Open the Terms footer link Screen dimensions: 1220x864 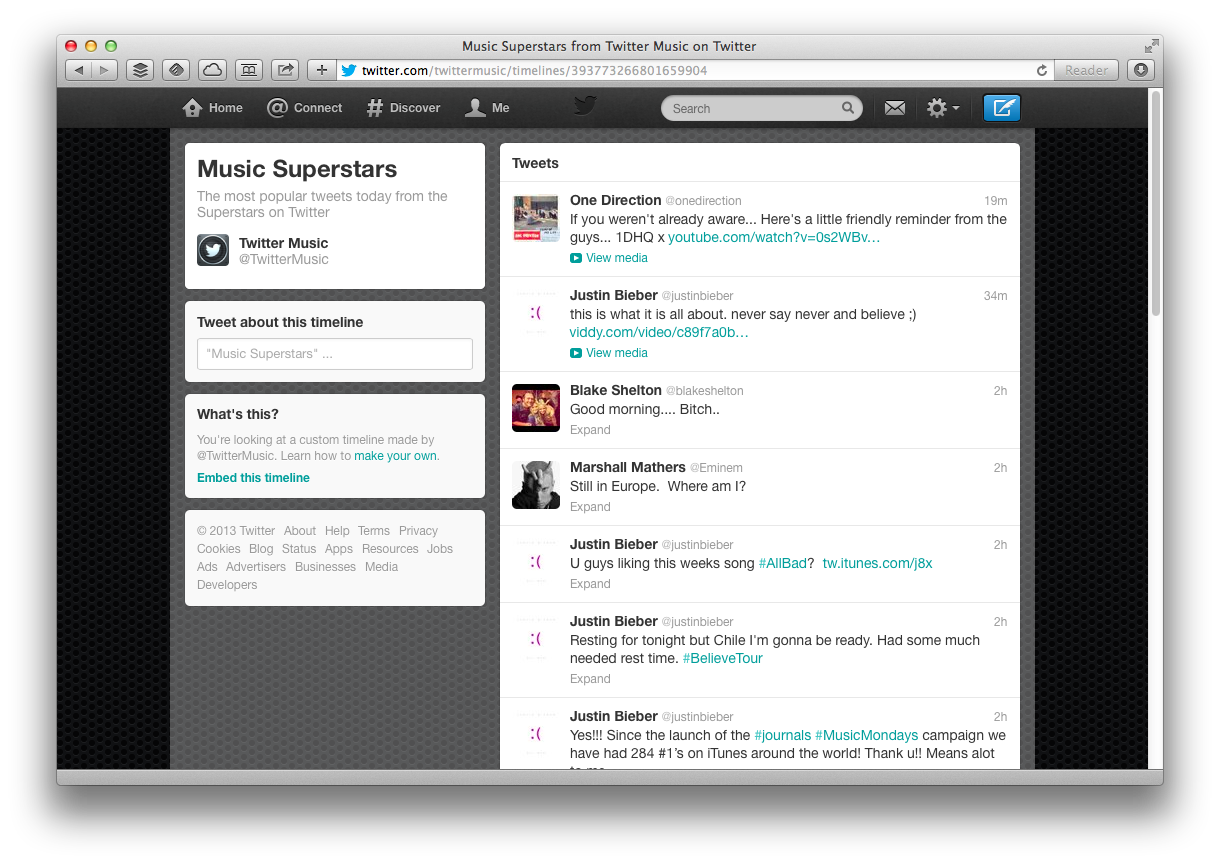click(x=374, y=531)
